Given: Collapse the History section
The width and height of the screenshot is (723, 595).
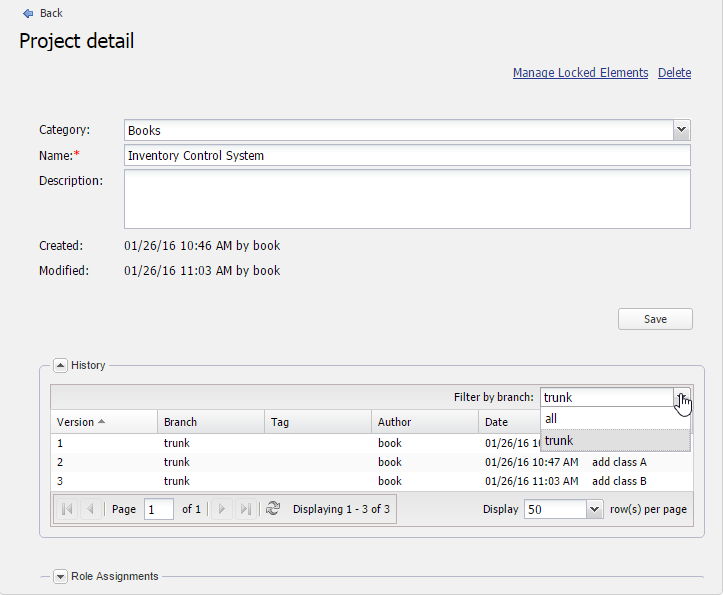Looking at the screenshot, I should (60, 366).
